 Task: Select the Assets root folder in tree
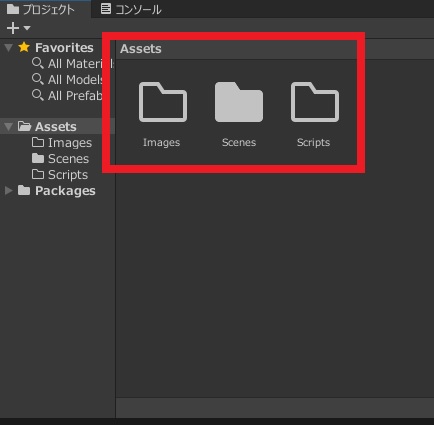pyautogui.click(x=47, y=126)
